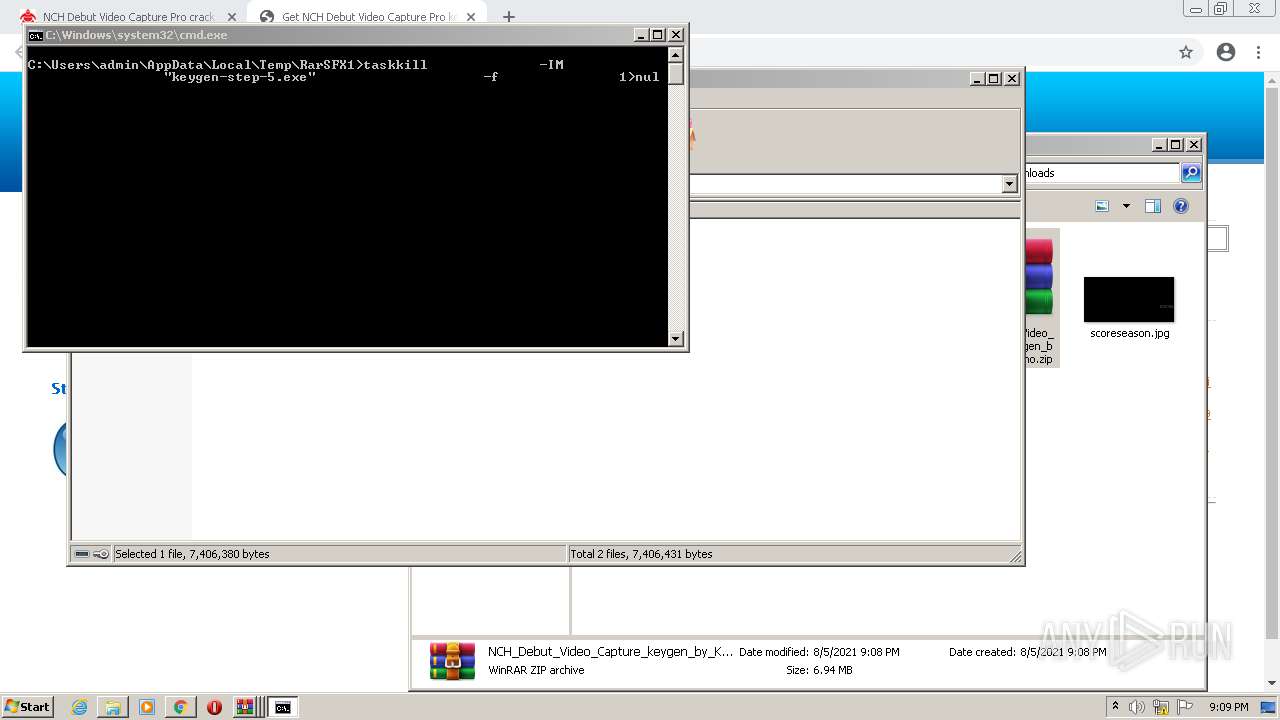1280x720 pixels.
Task: Click Explorer search field
Action: [1102, 173]
